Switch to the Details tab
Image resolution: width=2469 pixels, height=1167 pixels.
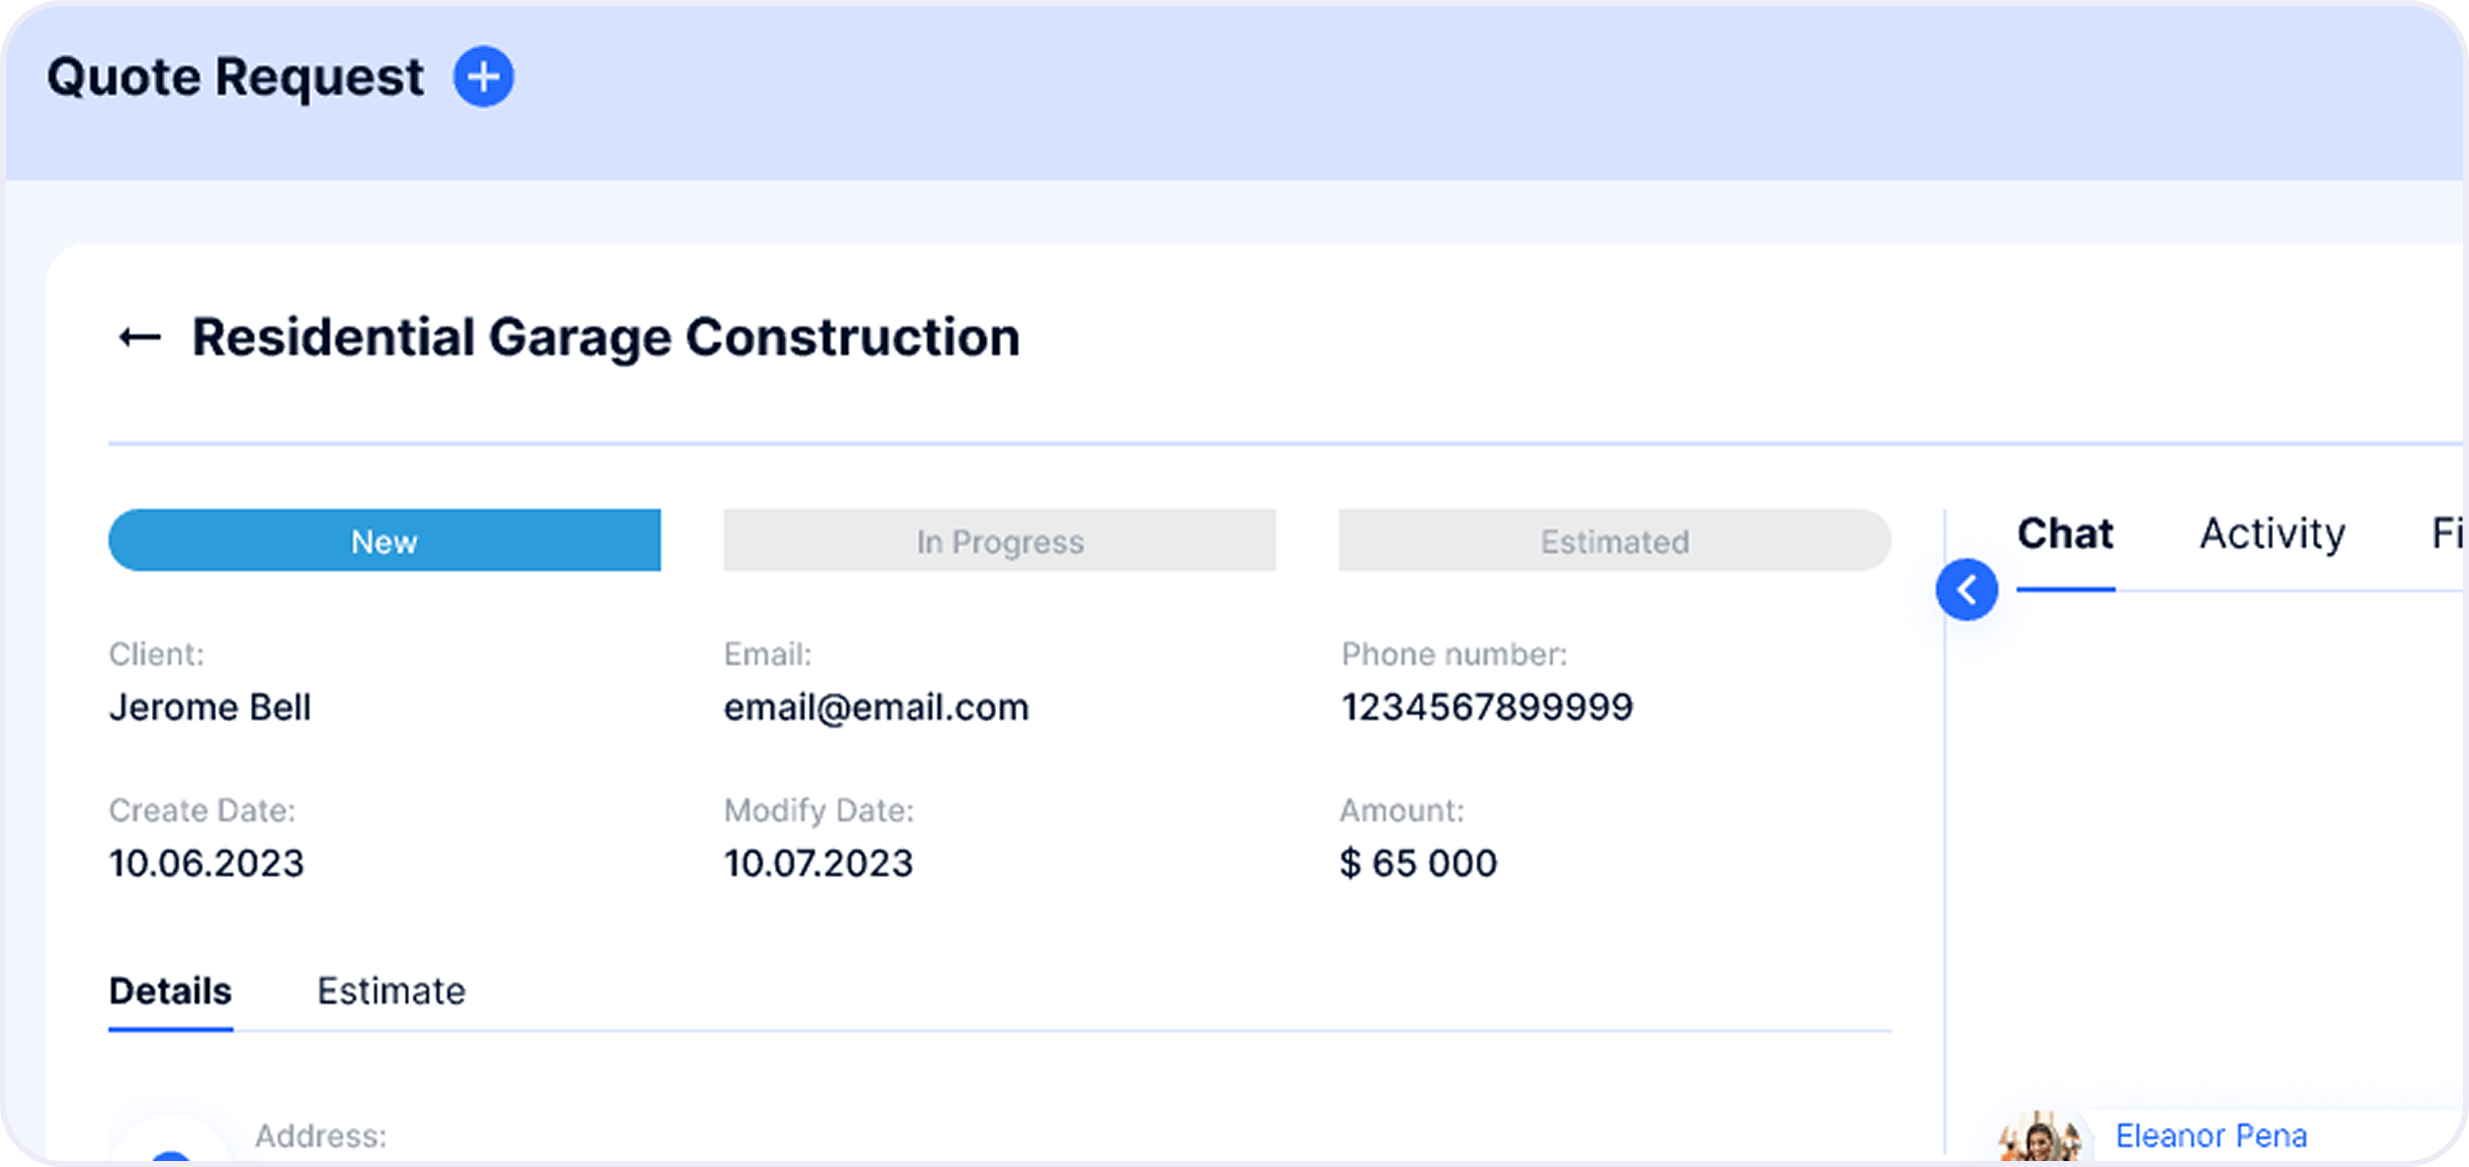click(x=170, y=992)
